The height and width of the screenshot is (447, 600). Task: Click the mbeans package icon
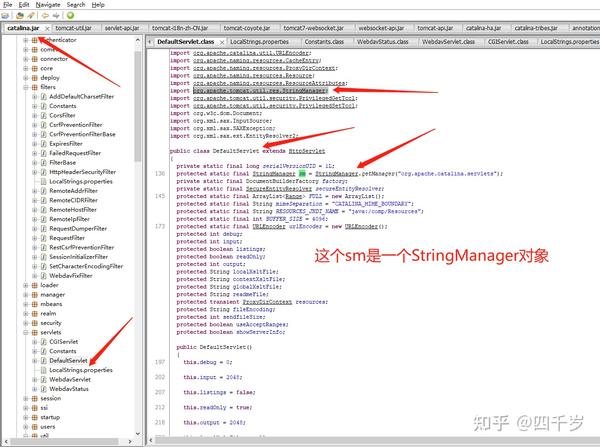34,304
